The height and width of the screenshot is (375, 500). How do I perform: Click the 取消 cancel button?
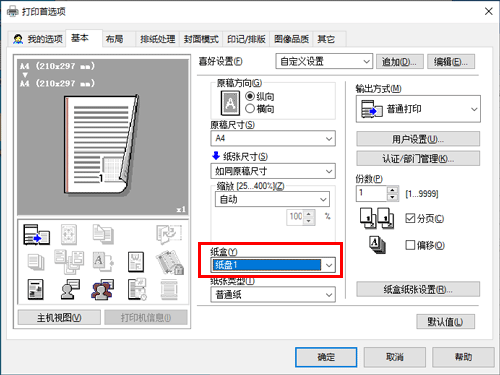pyautogui.click(x=395, y=357)
